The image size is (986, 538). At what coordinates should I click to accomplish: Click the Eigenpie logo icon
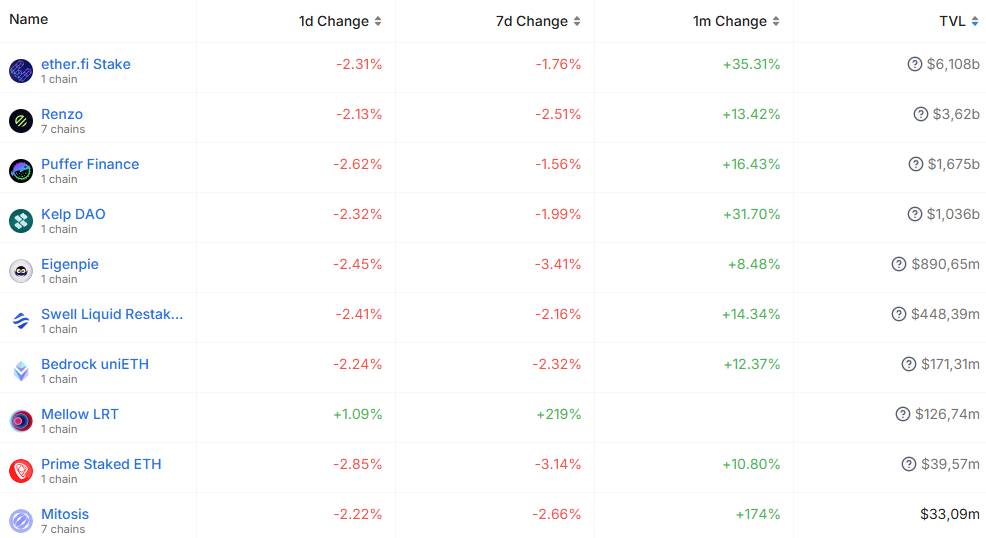(x=21, y=271)
